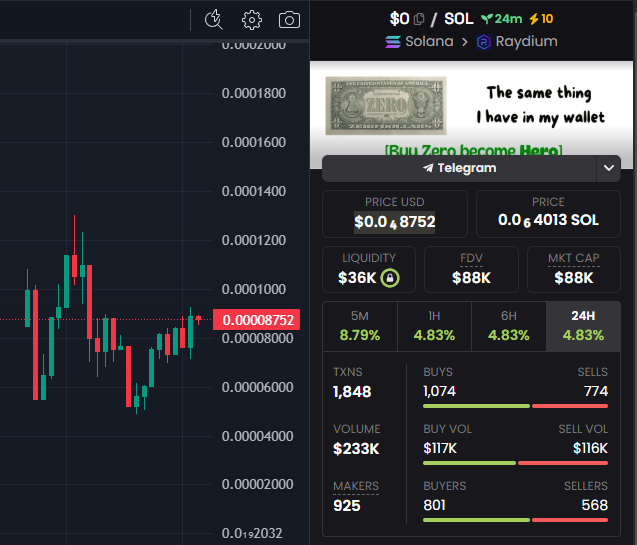Click the BUYERS count 801
Image resolution: width=637 pixels, height=545 pixels.
[x=434, y=506]
